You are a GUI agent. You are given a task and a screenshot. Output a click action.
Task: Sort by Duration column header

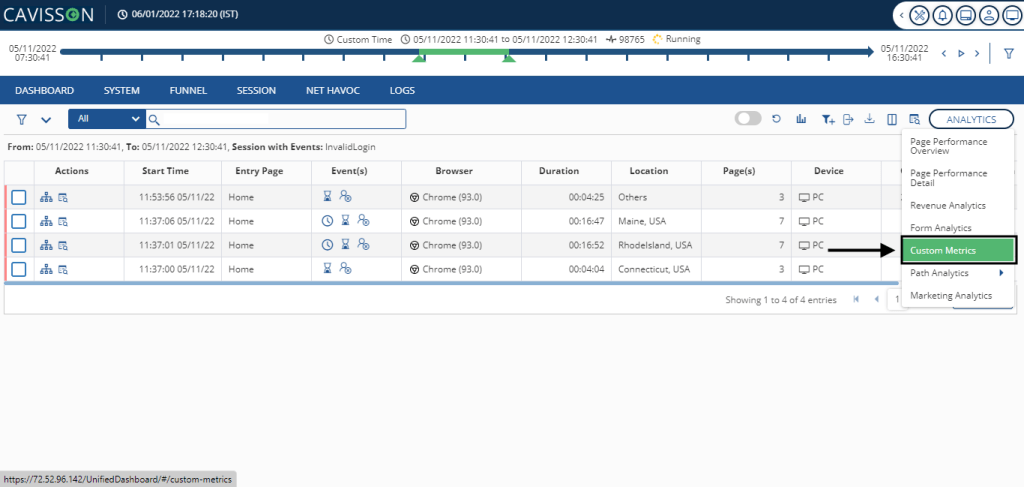point(558,171)
